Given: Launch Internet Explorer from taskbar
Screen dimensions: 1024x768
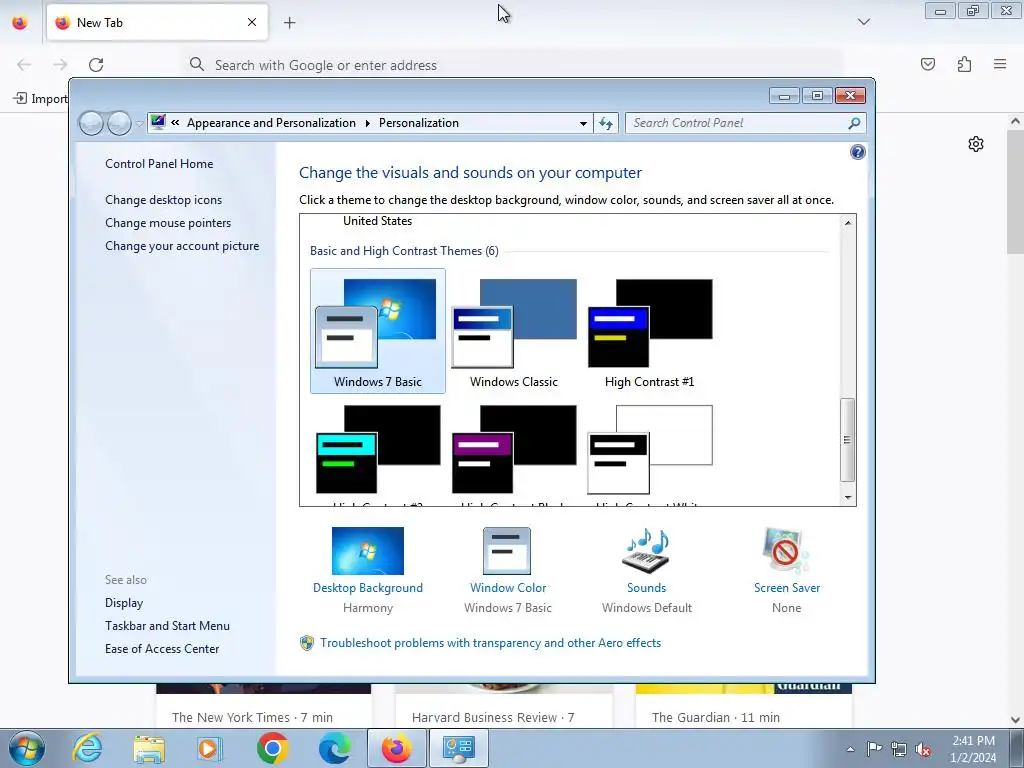Looking at the screenshot, I should coord(88,748).
